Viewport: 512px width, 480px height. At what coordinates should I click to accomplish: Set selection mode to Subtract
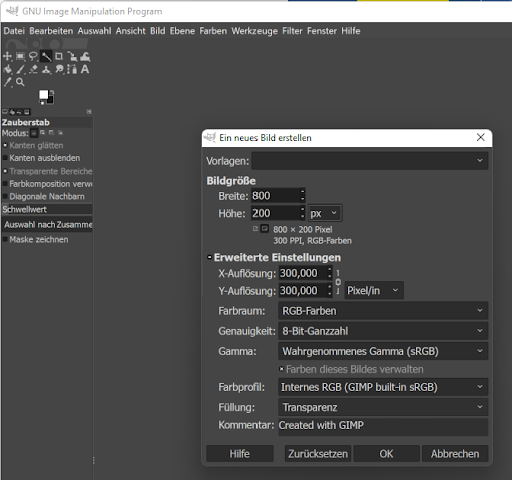click(51, 133)
